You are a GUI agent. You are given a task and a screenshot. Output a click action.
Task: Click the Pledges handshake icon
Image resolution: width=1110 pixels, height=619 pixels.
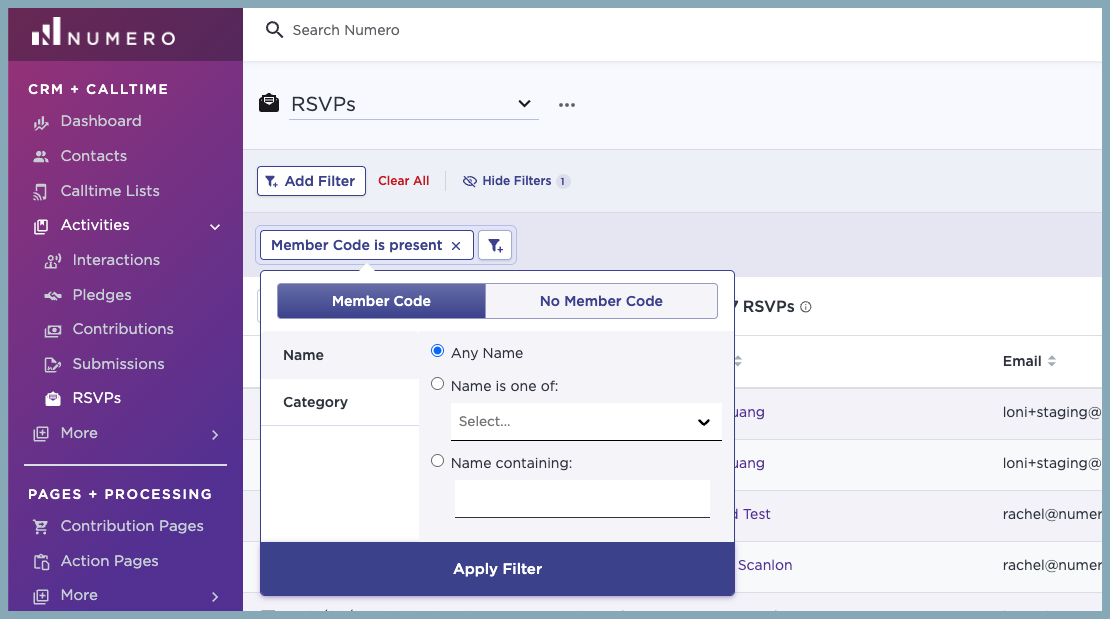[x=53, y=295]
